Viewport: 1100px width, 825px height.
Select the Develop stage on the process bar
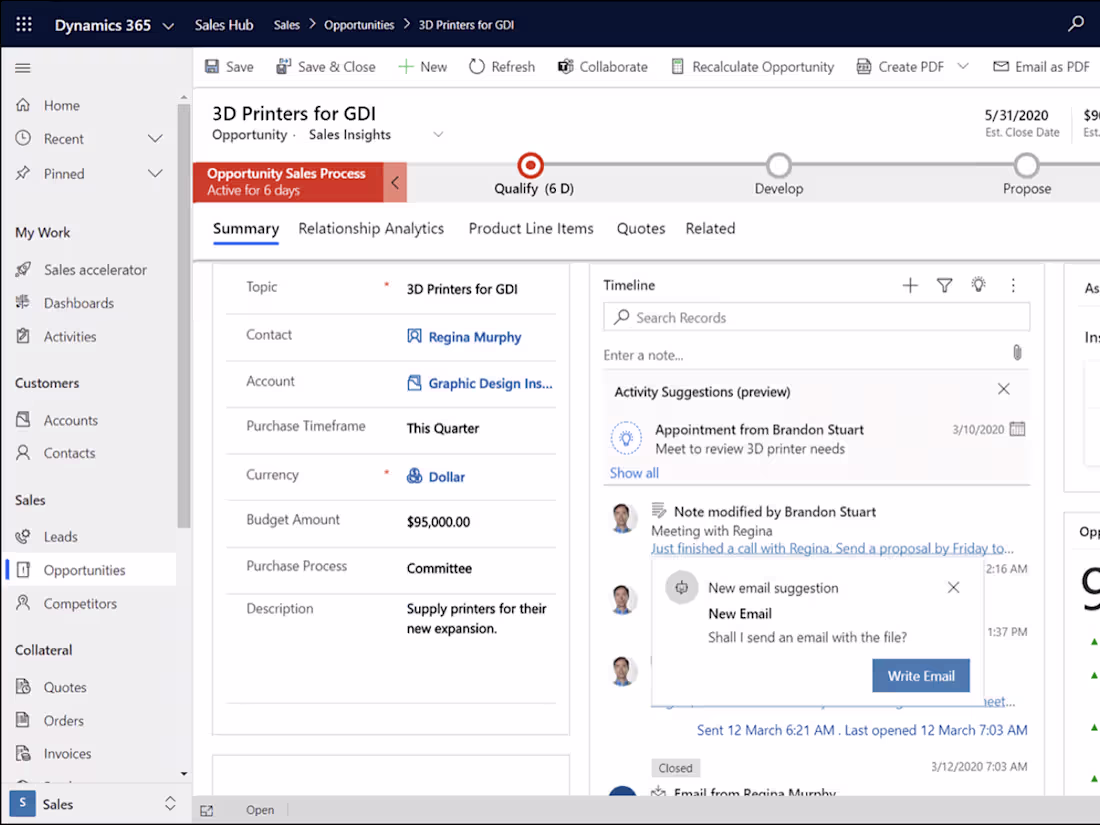click(x=779, y=165)
